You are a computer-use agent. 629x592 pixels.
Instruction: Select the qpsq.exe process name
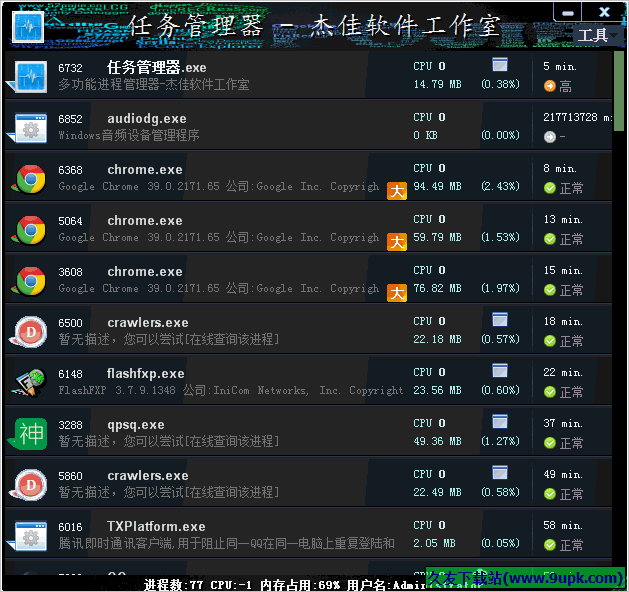136,425
